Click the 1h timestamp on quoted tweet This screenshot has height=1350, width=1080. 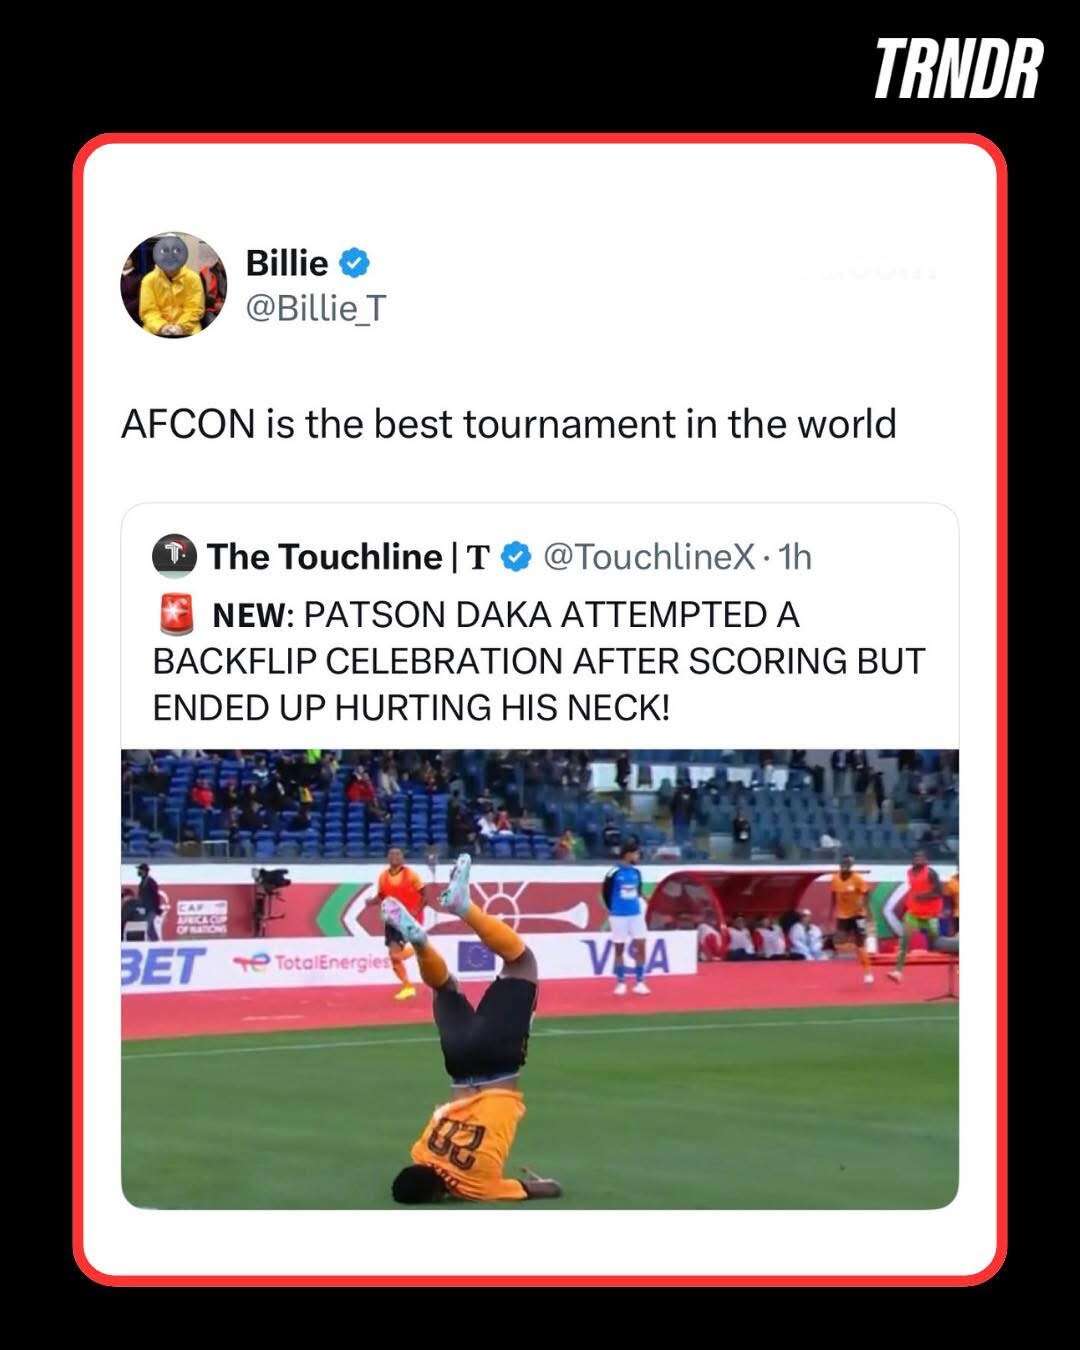click(x=794, y=557)
